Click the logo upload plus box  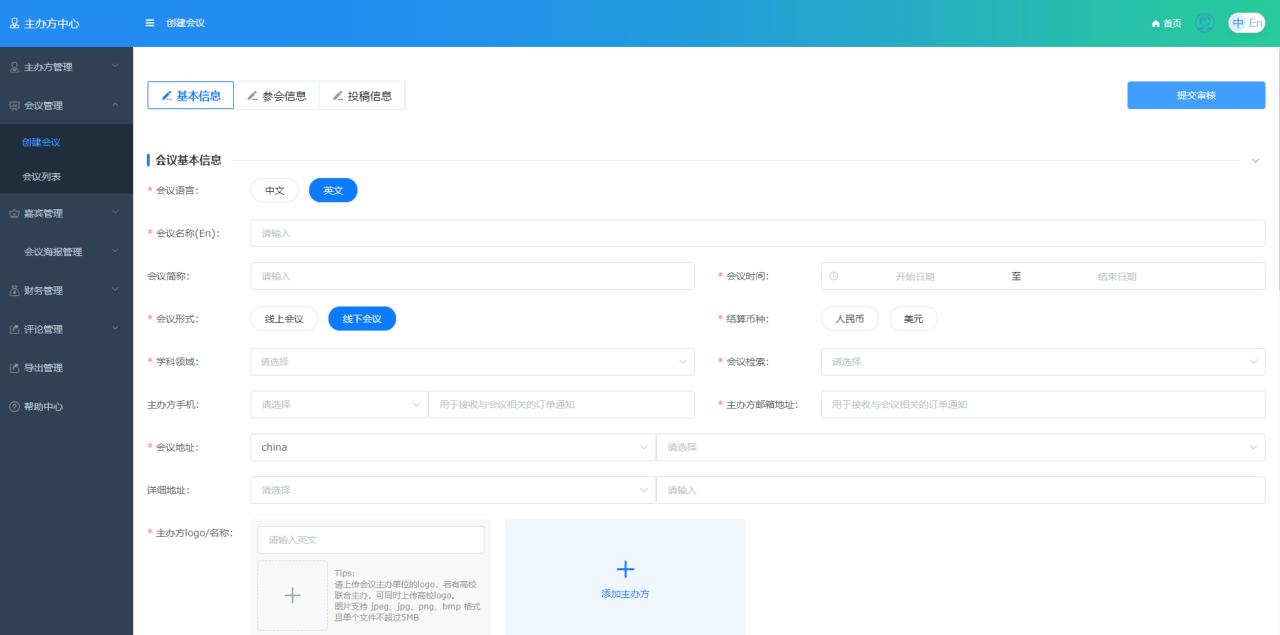click(x=292, y=595)
